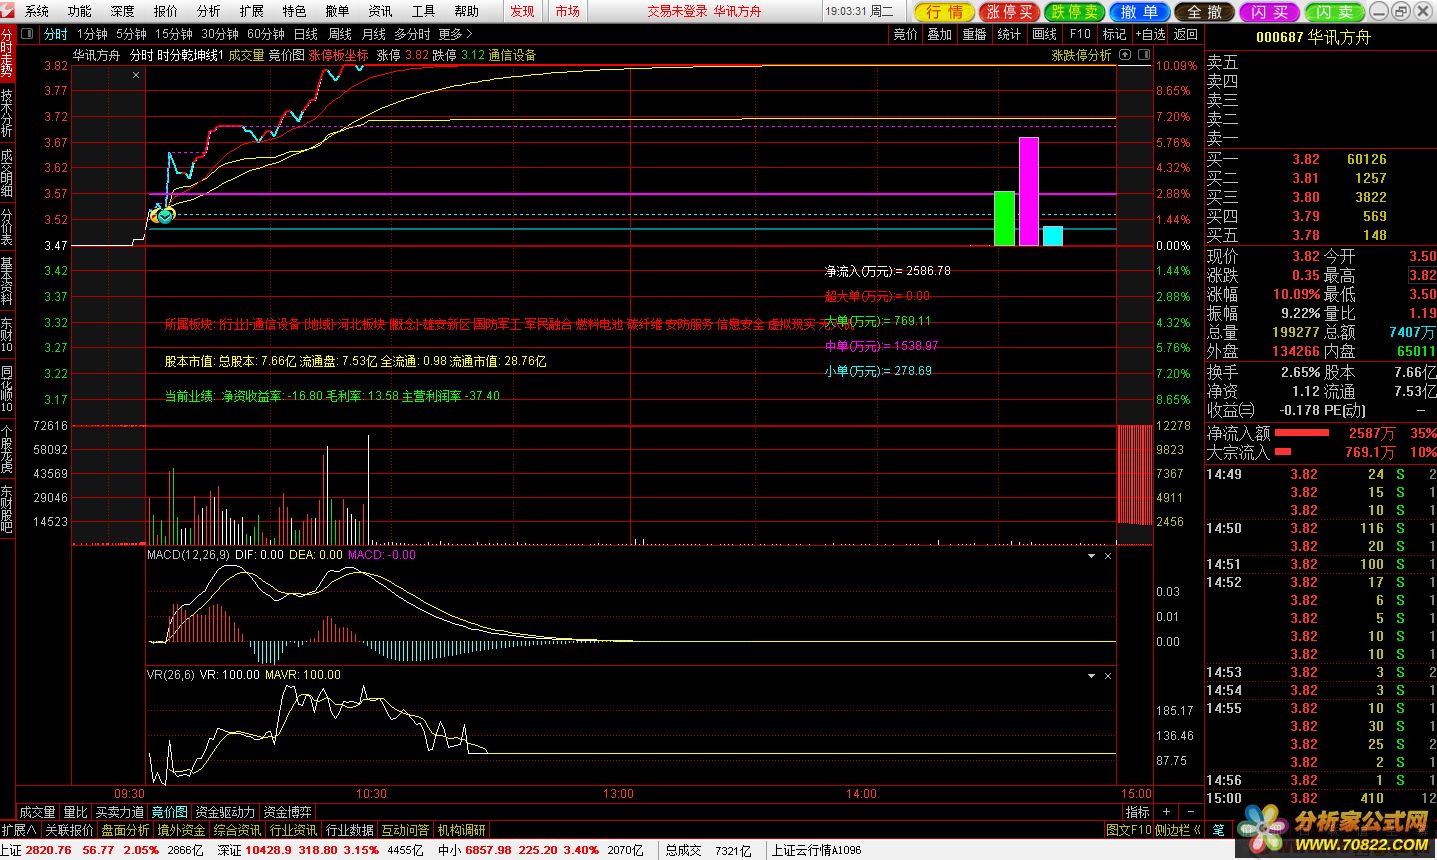Select the 多分时 multi-day view
This screenshot has width=1437, height=860.
coord(412,34)
